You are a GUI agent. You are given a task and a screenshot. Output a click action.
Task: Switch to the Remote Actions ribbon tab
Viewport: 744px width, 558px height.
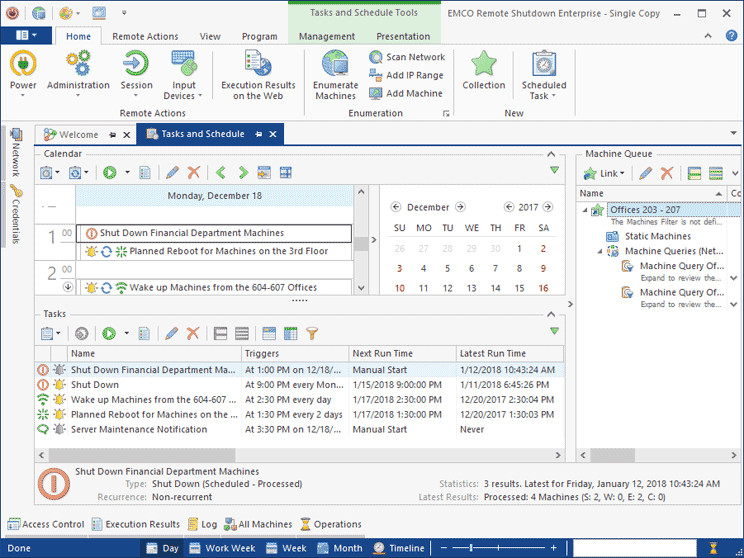pos(145,36)
